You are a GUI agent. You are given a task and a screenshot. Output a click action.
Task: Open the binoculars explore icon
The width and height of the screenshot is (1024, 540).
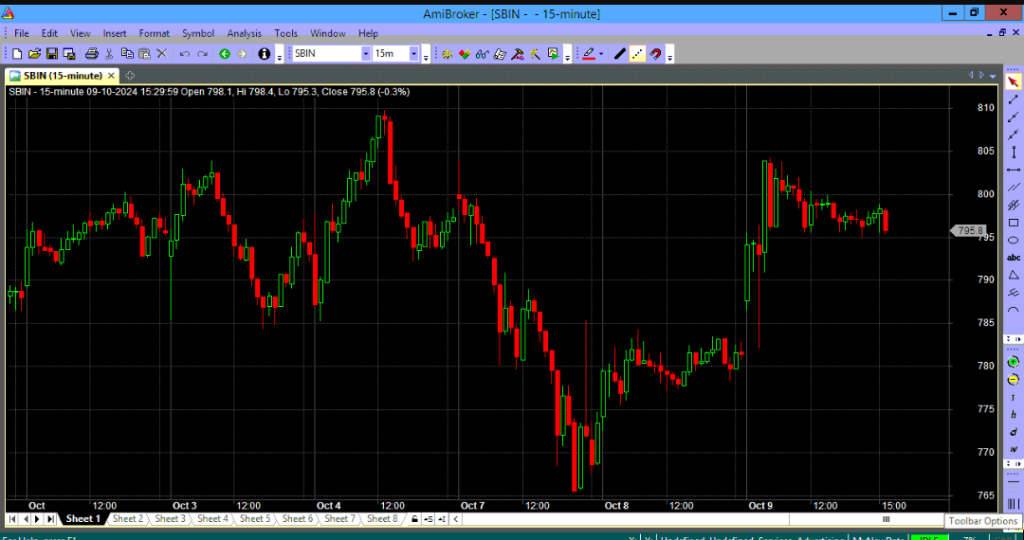[482, 54]
